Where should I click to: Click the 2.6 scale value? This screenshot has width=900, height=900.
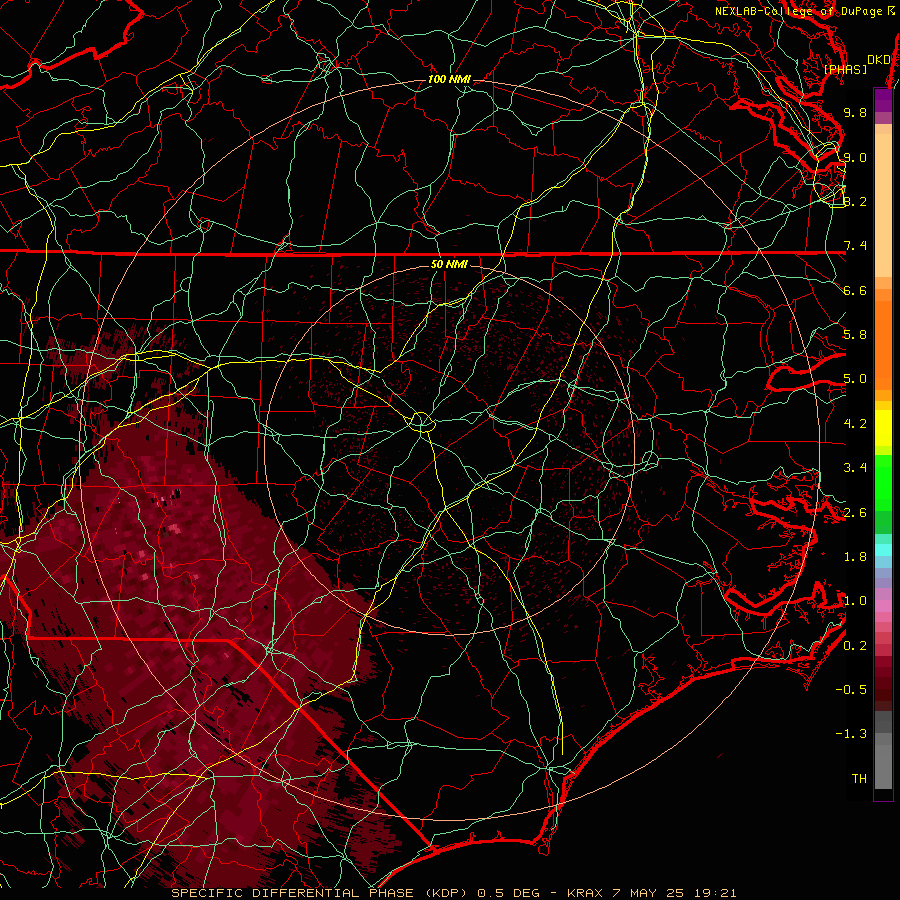[x=855, y=513]
